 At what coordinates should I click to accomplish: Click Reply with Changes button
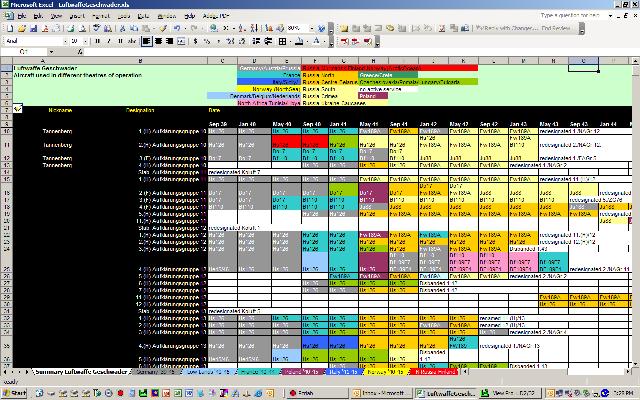click(x=506, y=28)
